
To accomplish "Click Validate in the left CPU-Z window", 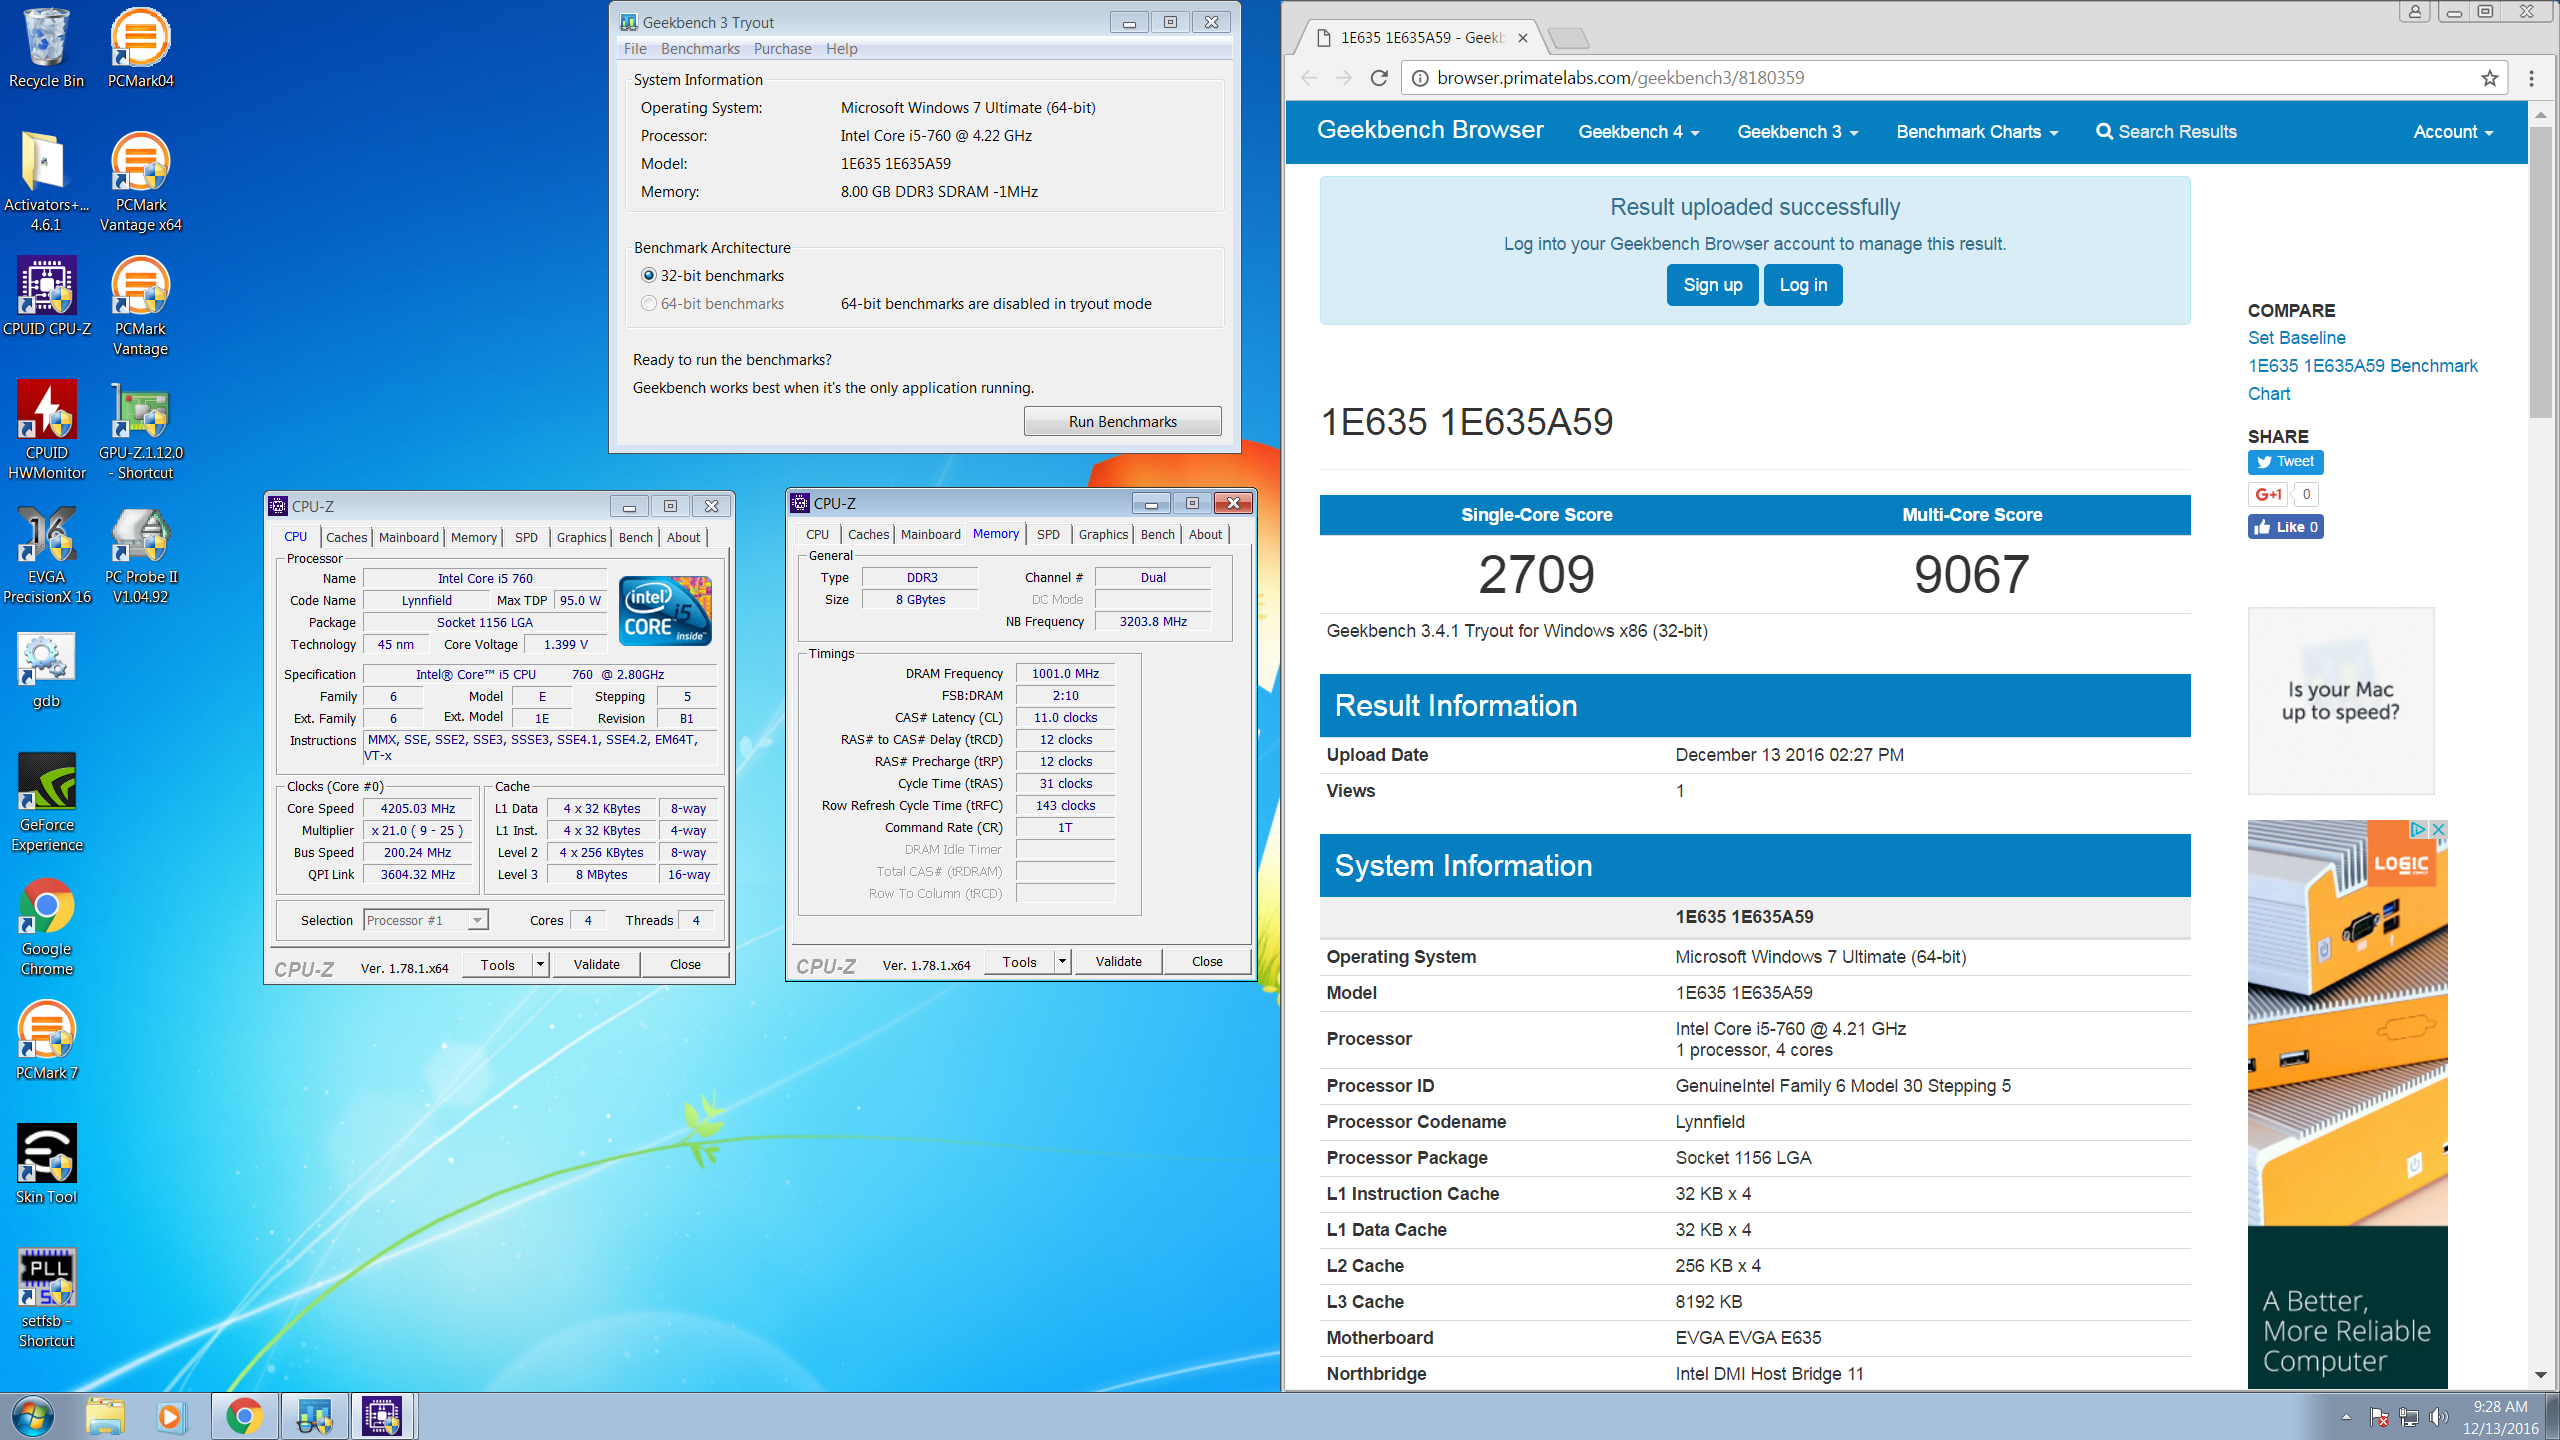I will pyautogui.click(x=597, y=964).
